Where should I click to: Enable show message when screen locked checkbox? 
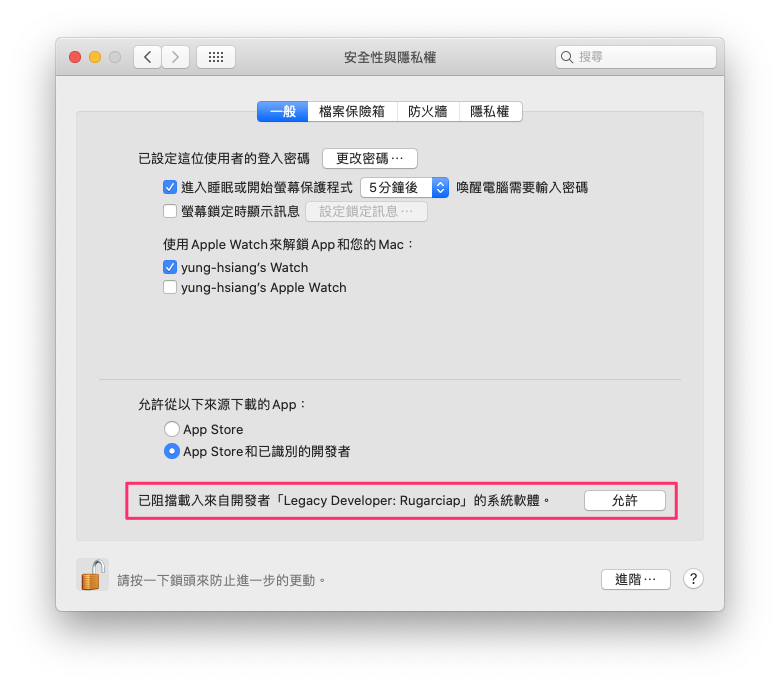[170, 211]
